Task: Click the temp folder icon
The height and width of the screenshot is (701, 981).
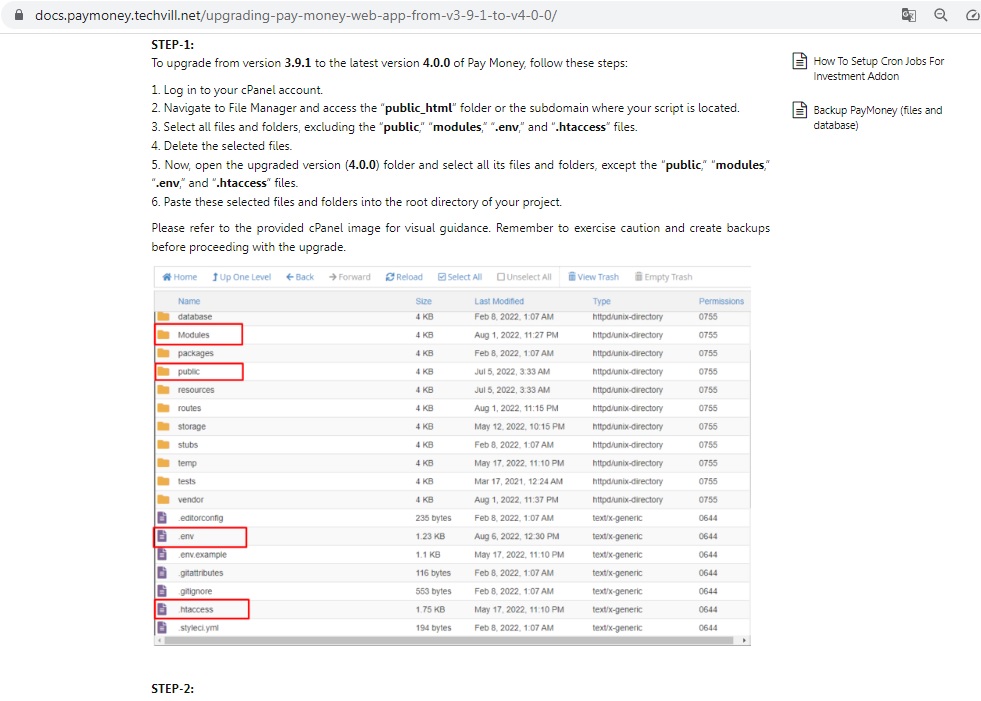Action: click(x=163, y=463)
